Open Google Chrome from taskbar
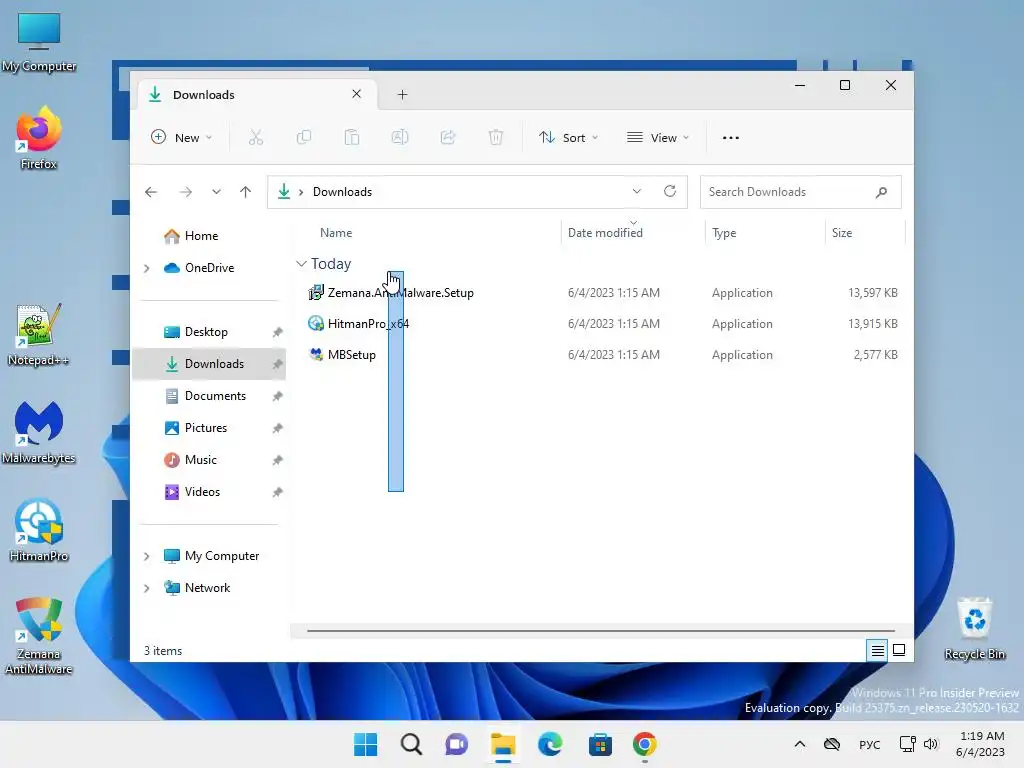1024x768 pixels. tap(645, 744)
